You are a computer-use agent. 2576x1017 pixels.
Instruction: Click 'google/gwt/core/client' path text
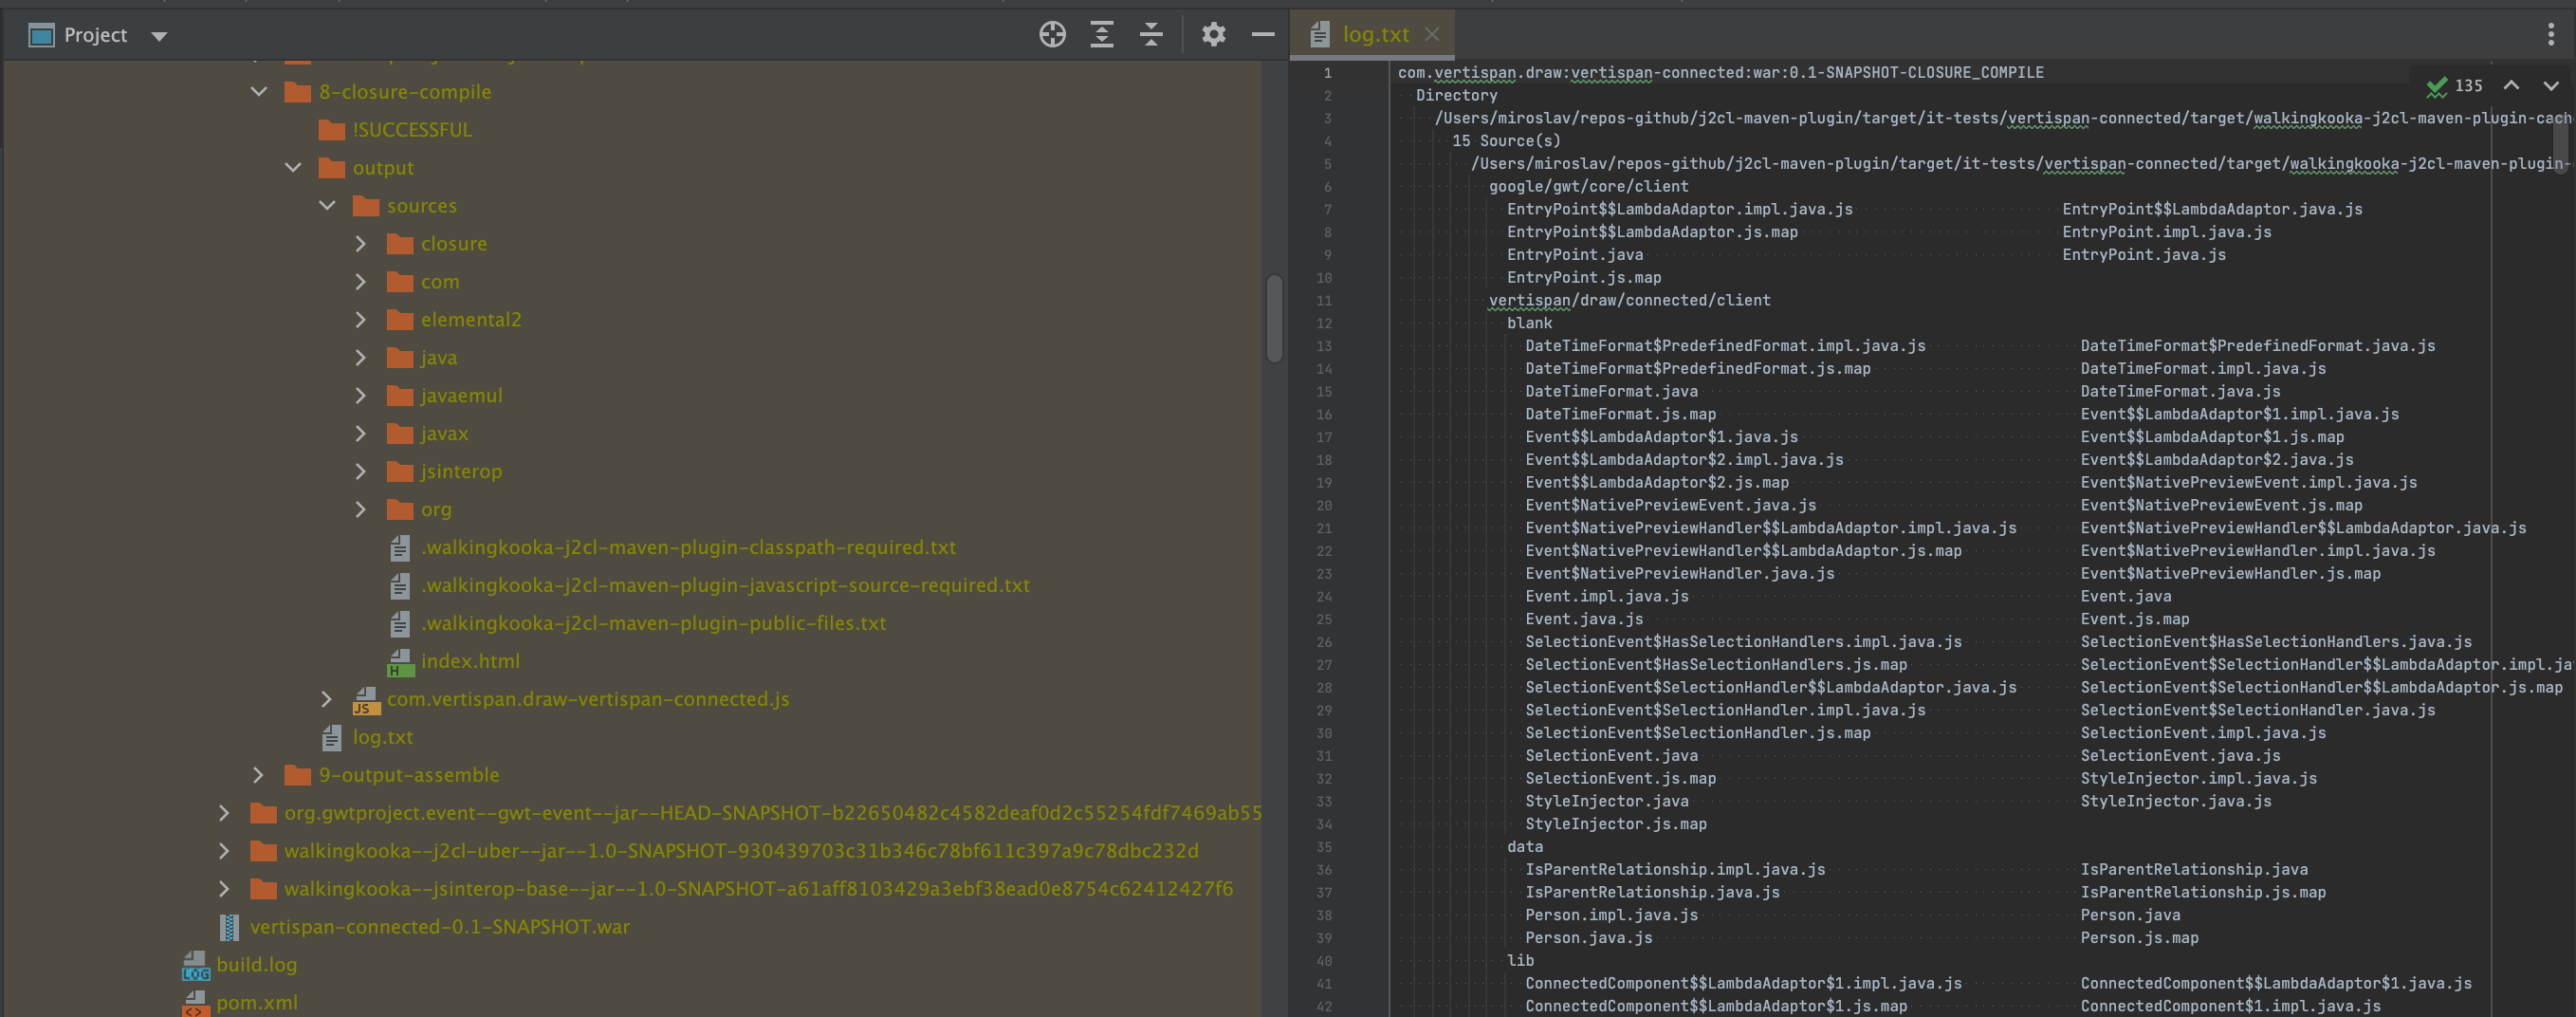[x=1588, y=187]
